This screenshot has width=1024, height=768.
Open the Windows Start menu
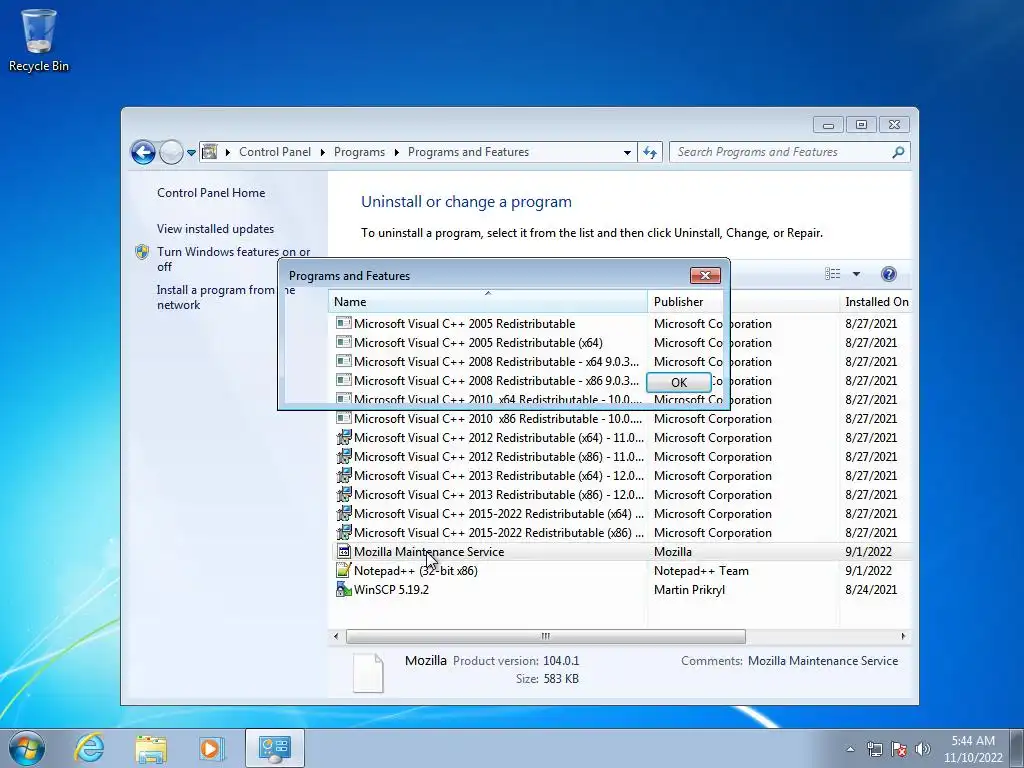(x=27, y=748)
